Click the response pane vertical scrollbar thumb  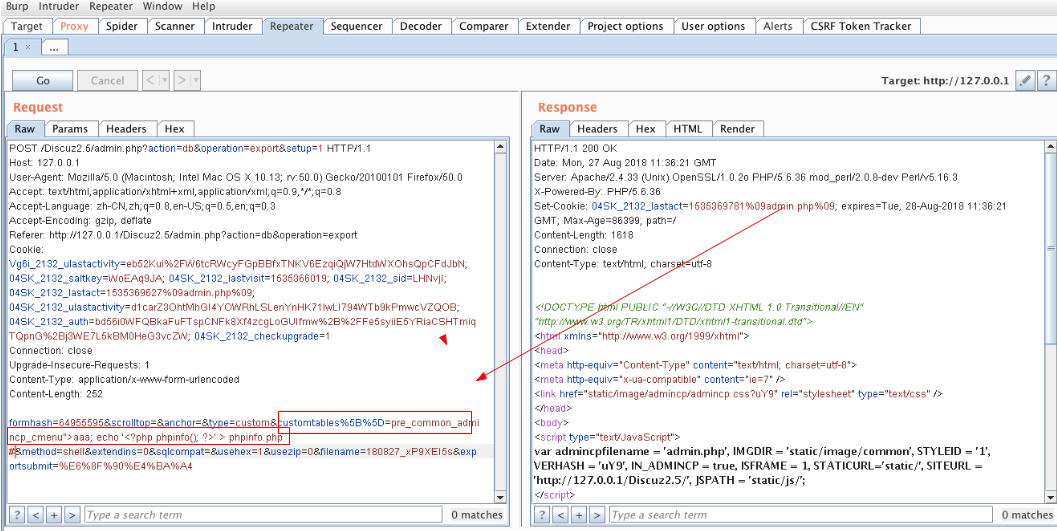1049,249
